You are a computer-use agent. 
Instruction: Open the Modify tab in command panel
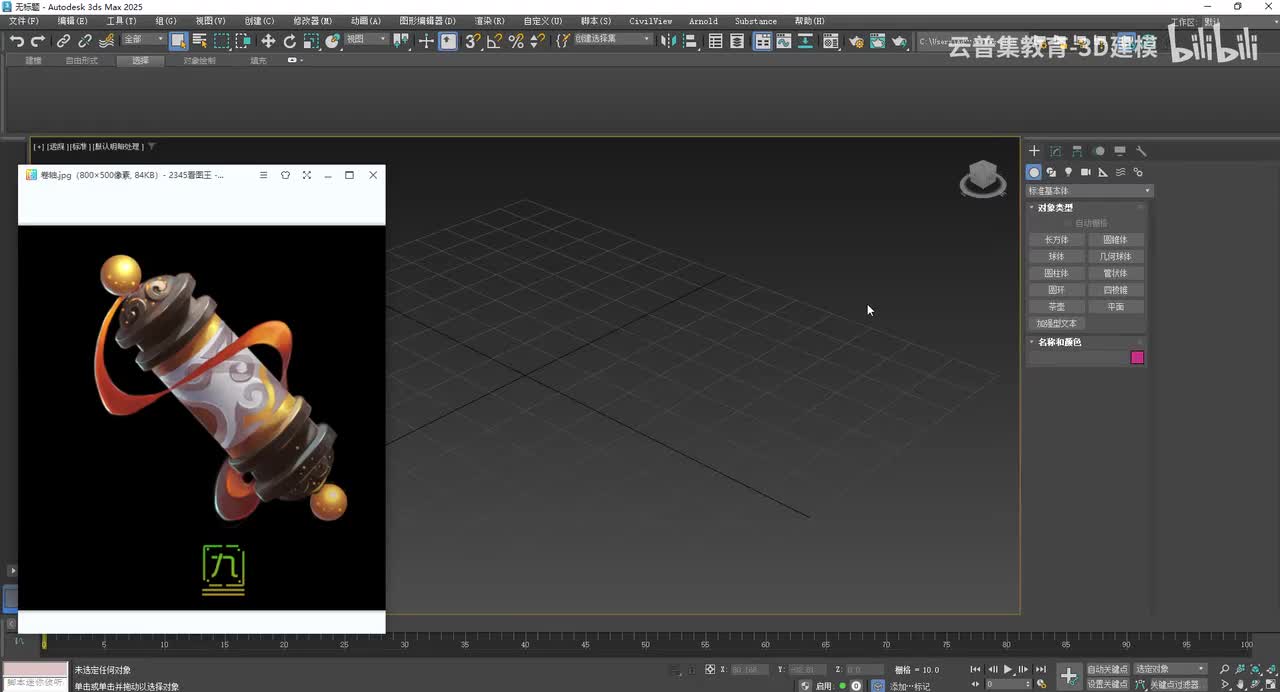pyautogui.click(x=1056, y=151)
